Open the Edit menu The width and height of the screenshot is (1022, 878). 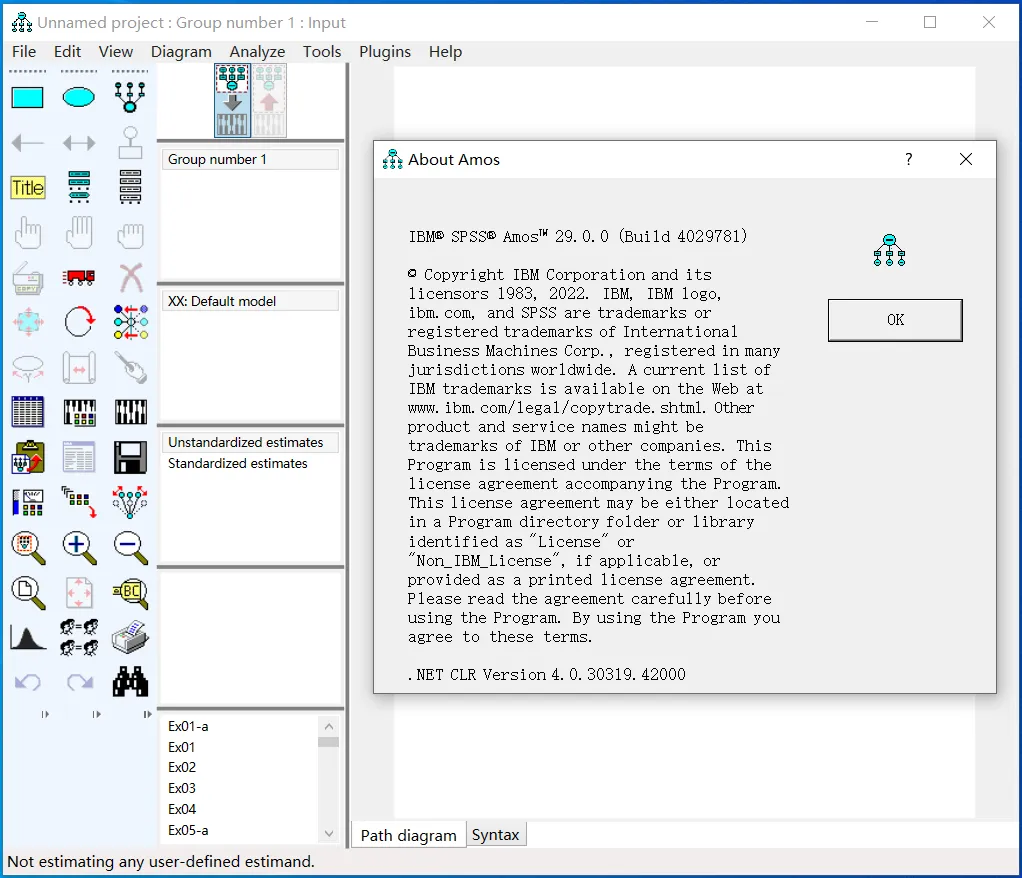67,51
